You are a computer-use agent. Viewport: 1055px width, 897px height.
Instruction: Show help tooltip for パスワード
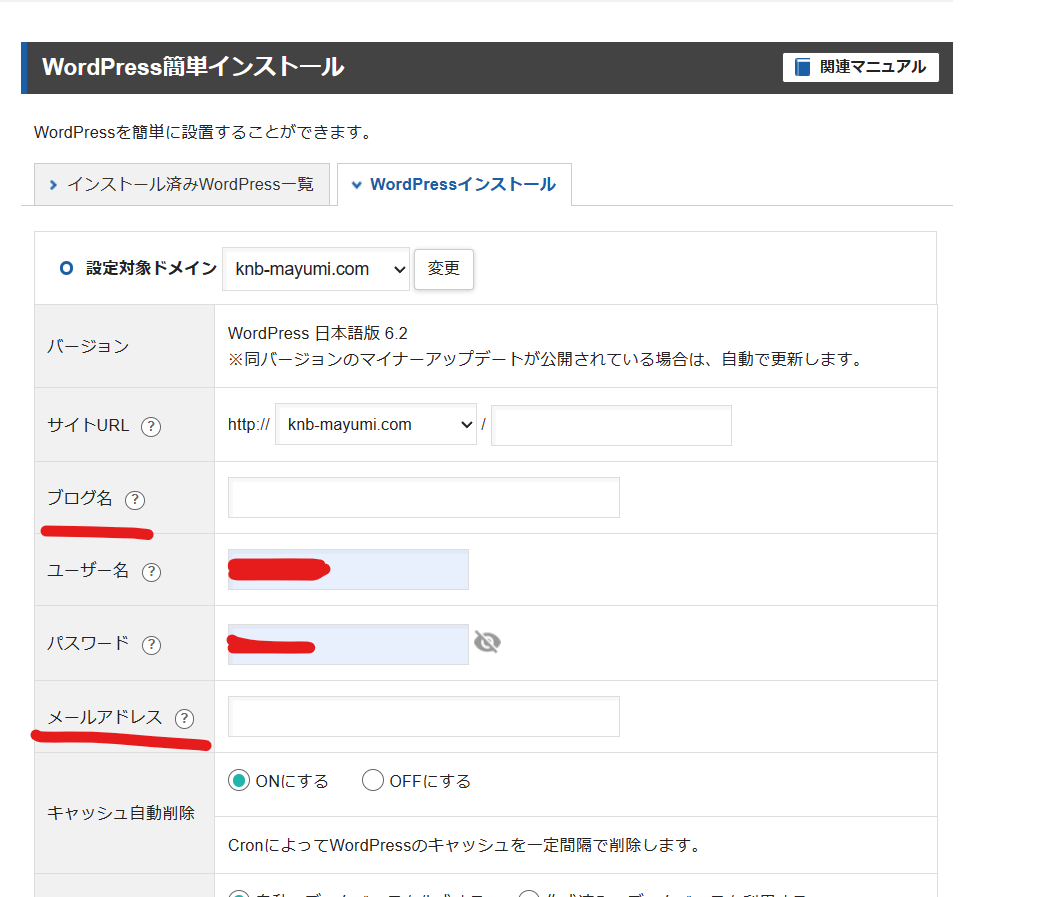(151, 645)
